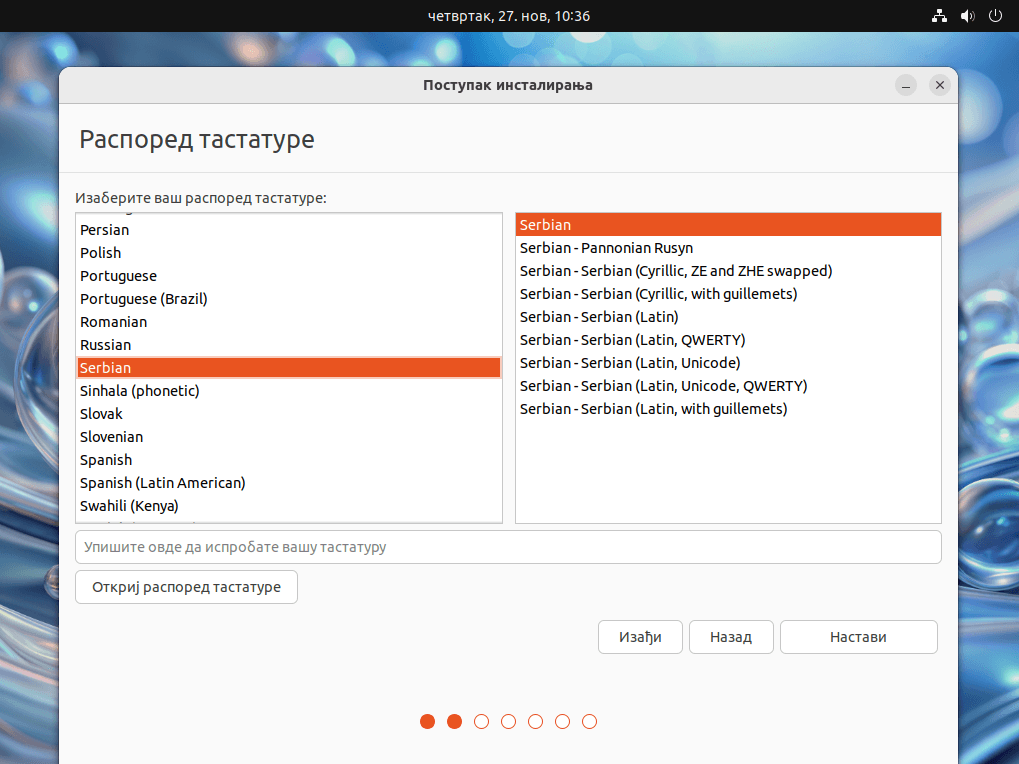Select Russian in the language list

click(289, 345)
